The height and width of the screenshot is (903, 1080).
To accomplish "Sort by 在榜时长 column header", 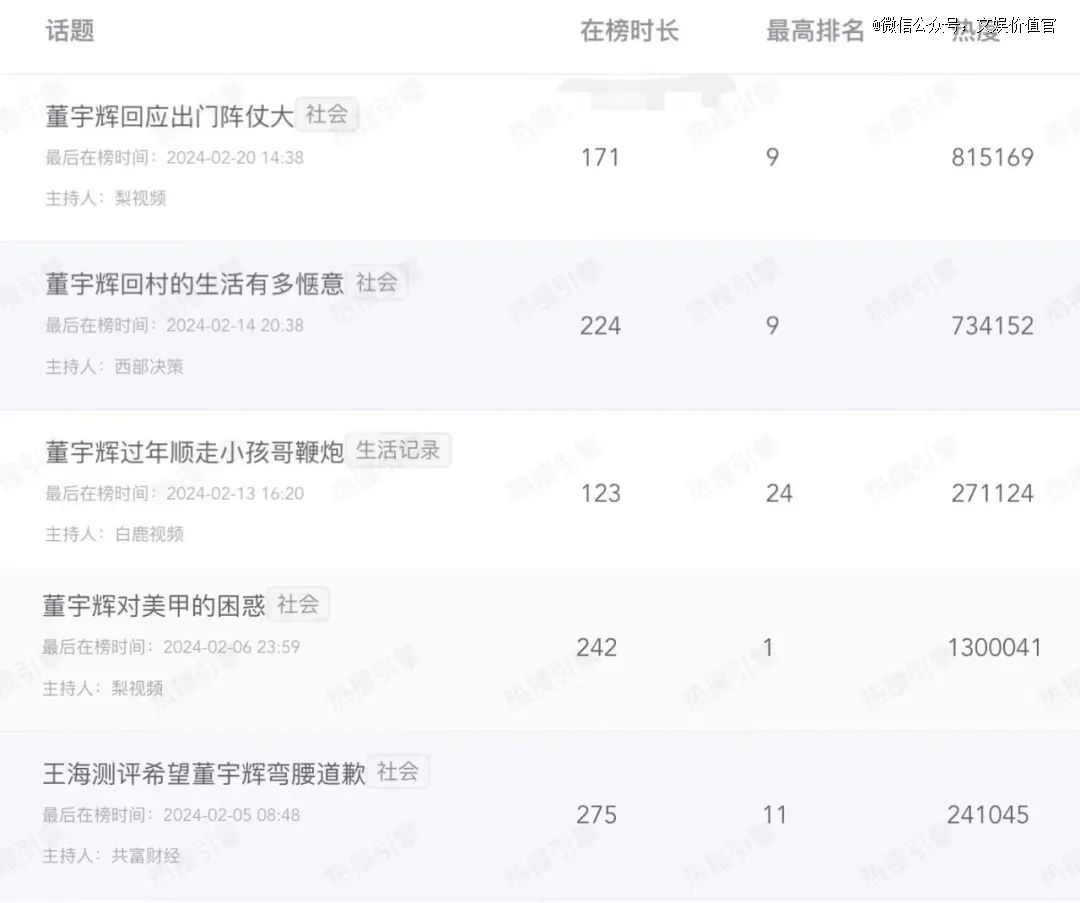I will 629,31.
